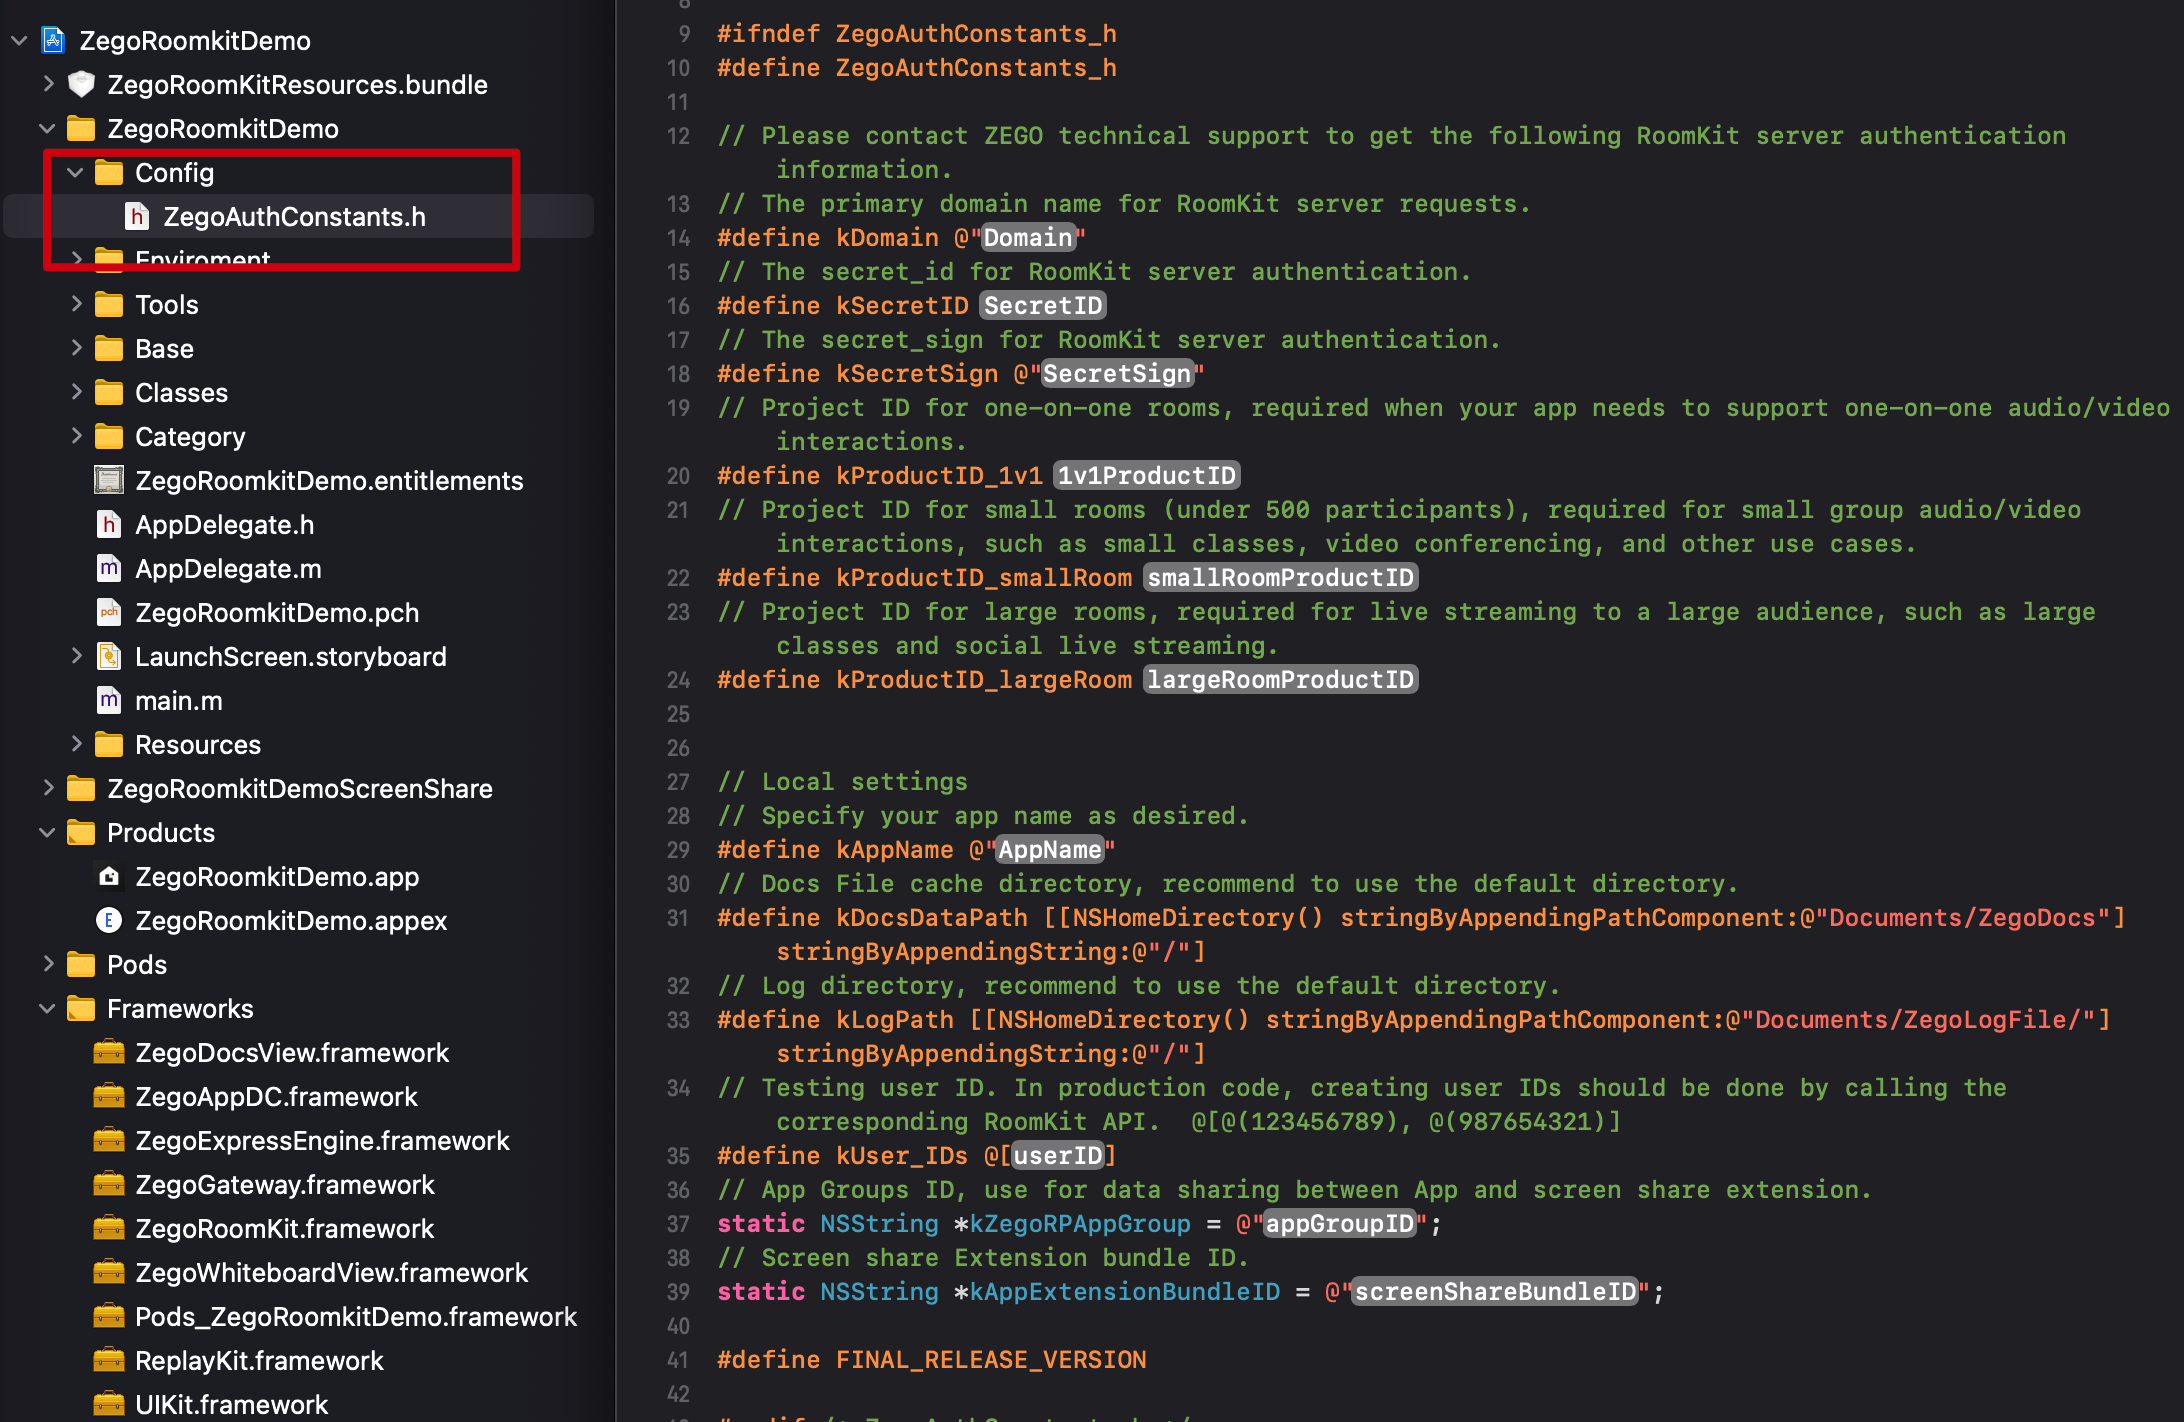Select the userID placeholder token

[1058, 1156]
